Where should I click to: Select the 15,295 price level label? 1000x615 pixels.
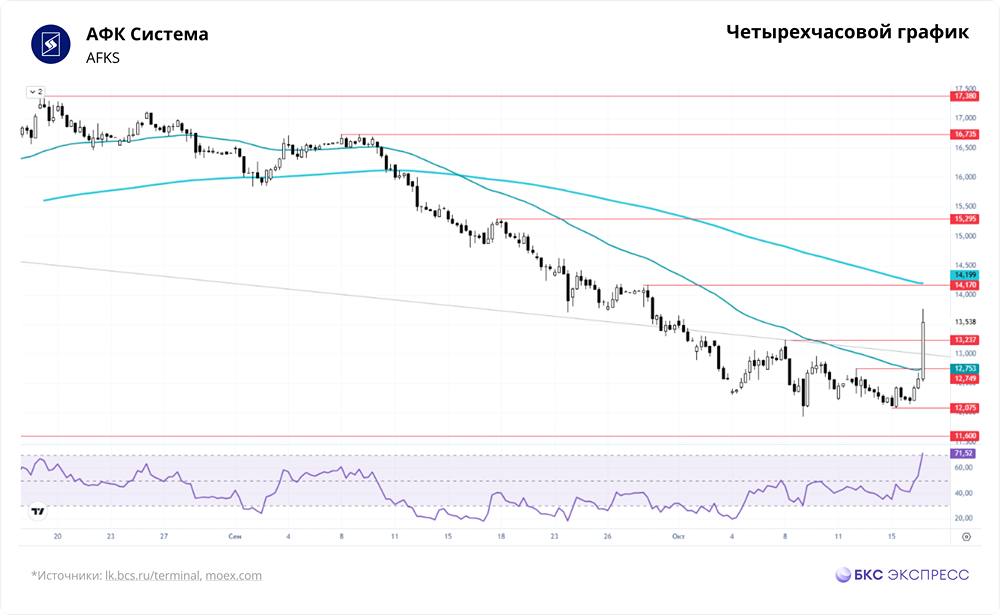[x=965, y=219]
